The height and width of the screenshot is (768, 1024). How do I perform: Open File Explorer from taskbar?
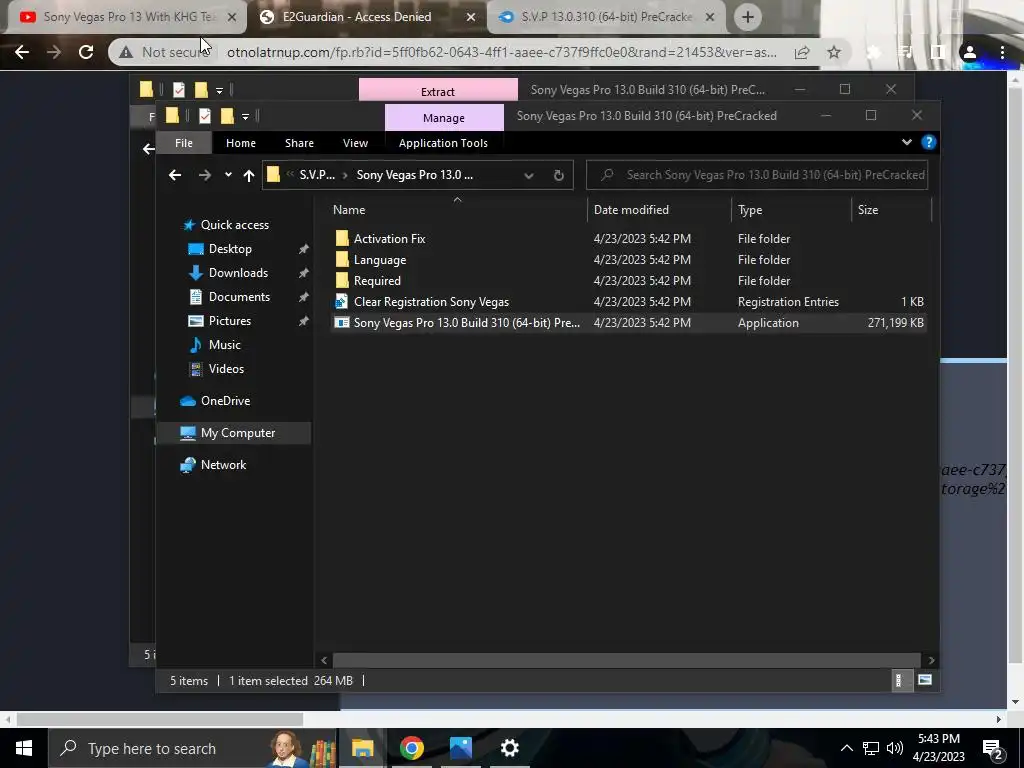tap(362, 748)
